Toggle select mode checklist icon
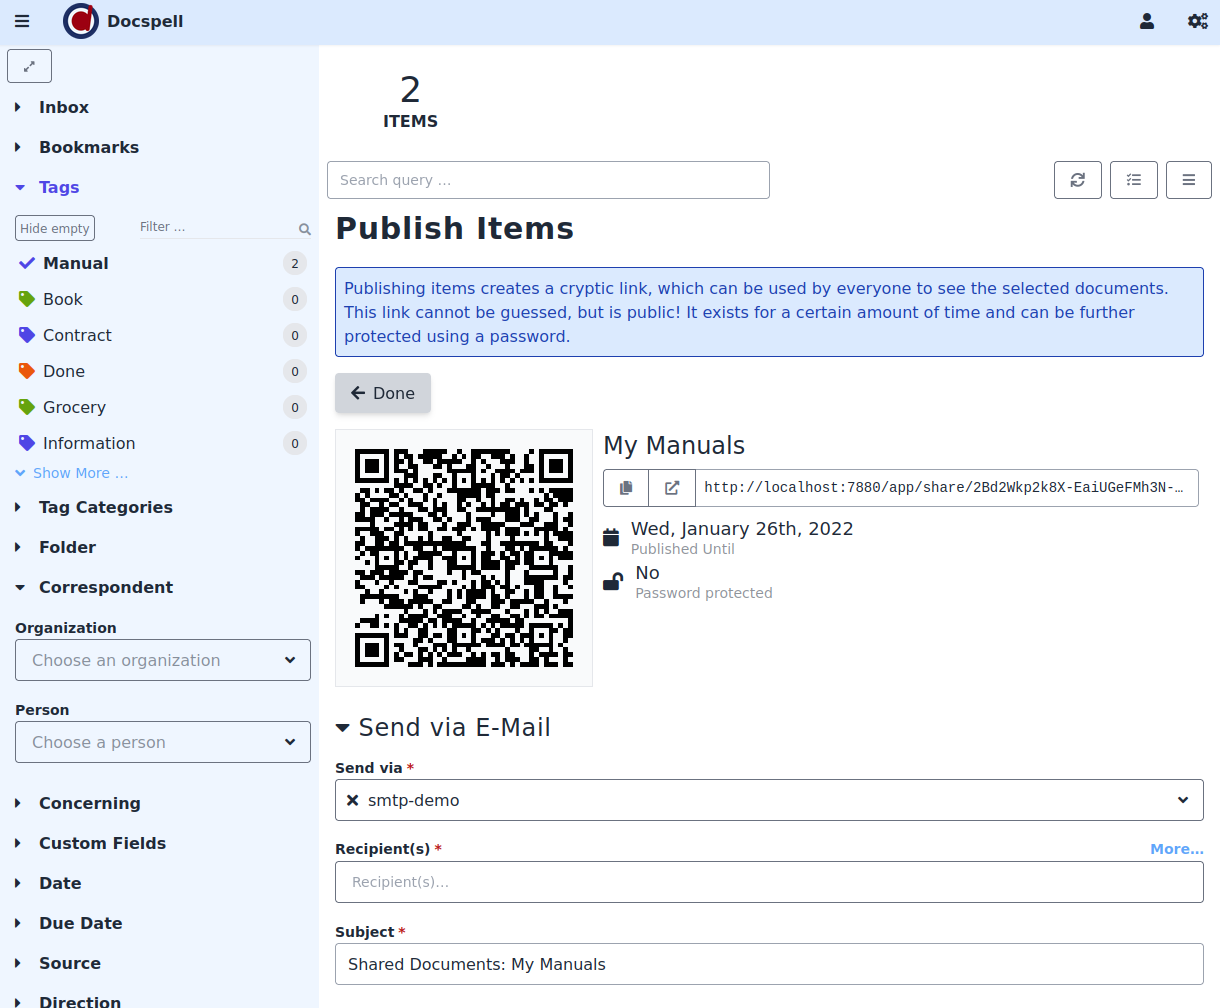 point(1133,180)
